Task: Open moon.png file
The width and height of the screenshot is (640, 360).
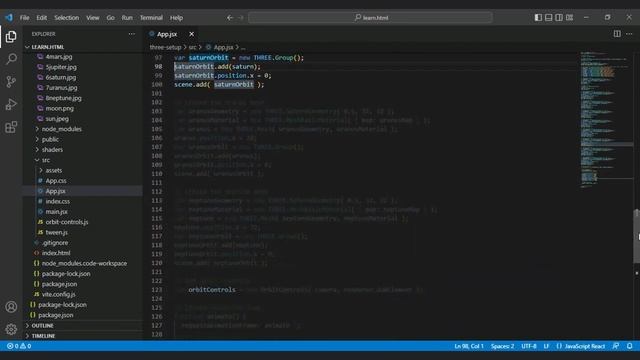Action: coord(60,108)
